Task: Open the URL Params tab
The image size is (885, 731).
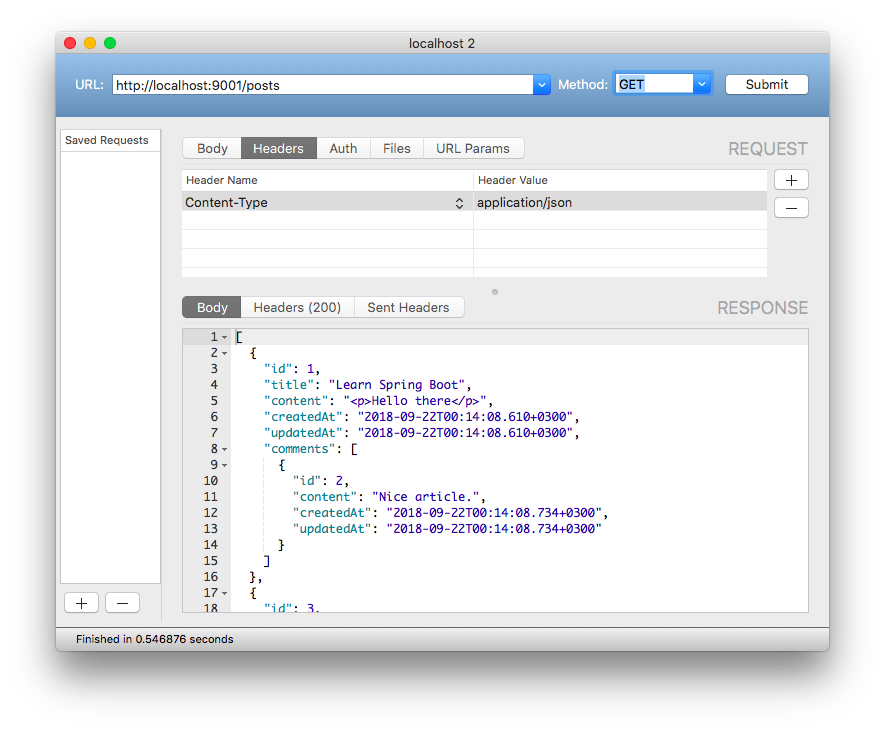Action: 473,148
